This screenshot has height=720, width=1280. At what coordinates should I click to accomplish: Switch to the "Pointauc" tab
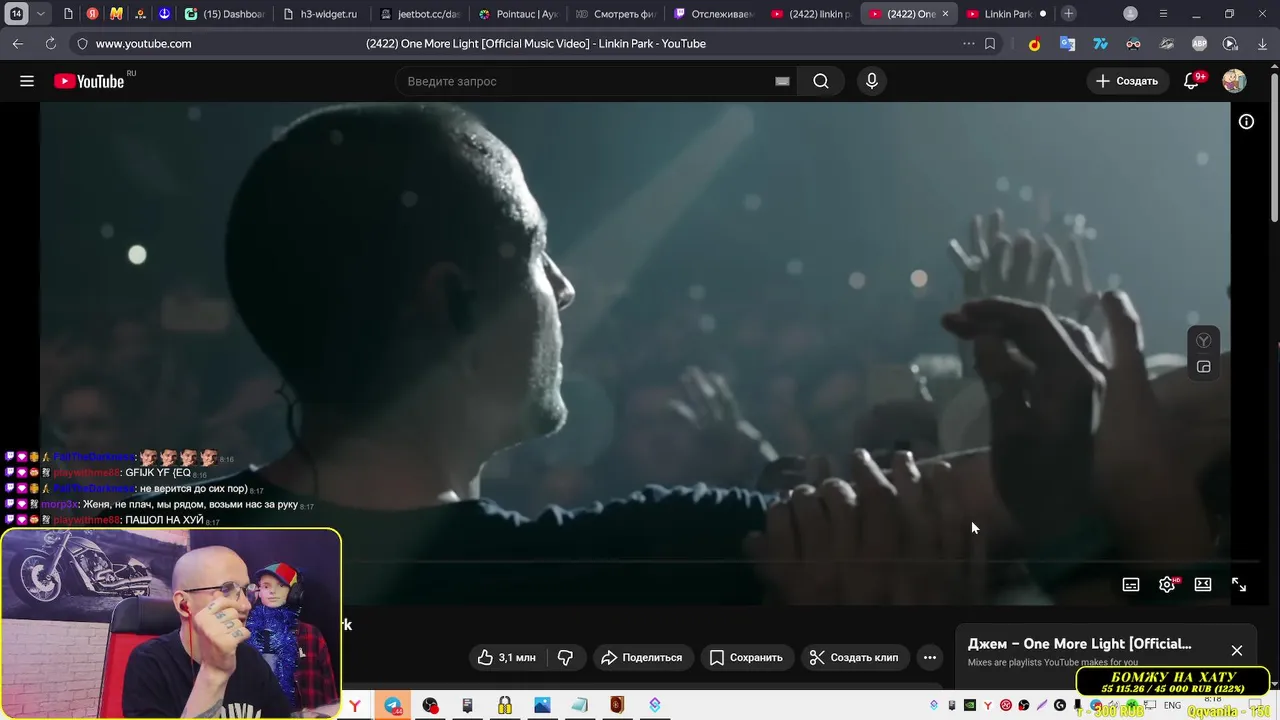[518, 14]
